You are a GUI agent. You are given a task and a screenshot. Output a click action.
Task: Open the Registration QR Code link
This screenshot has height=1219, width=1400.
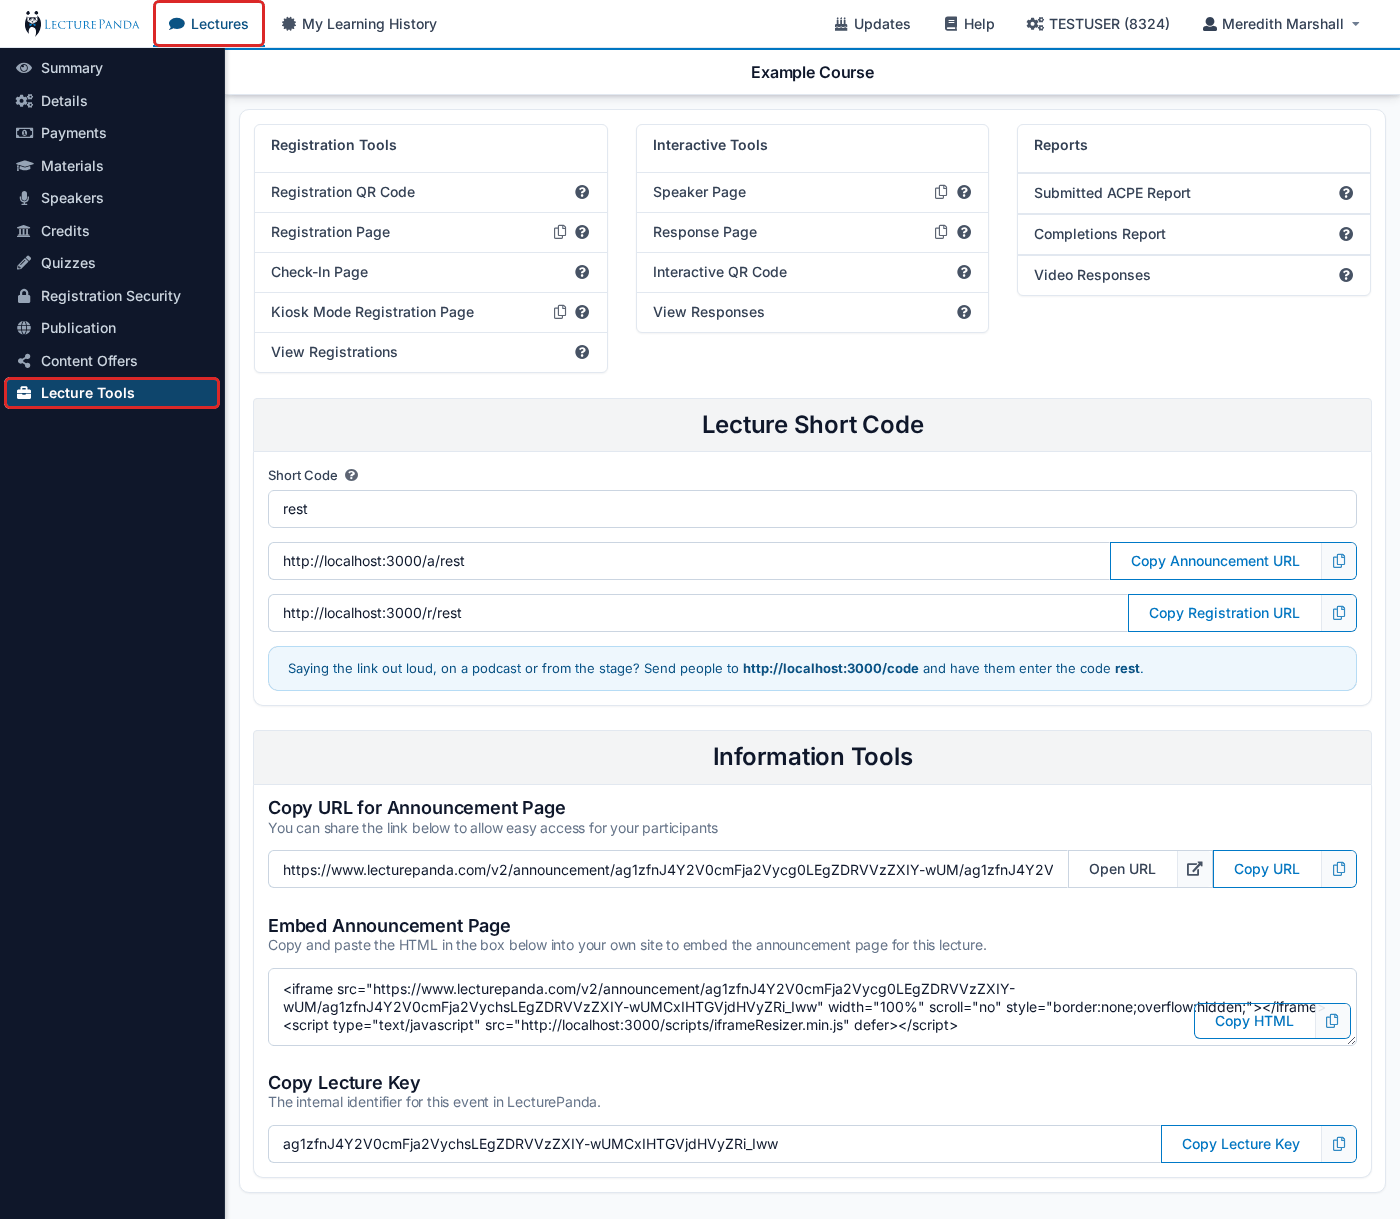[x=343, y=192]
